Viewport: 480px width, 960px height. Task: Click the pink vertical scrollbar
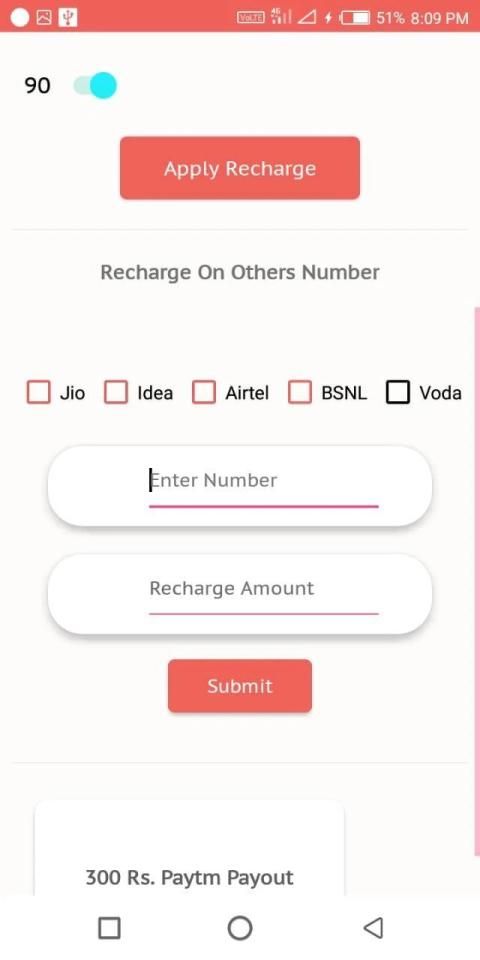[477, 580]
